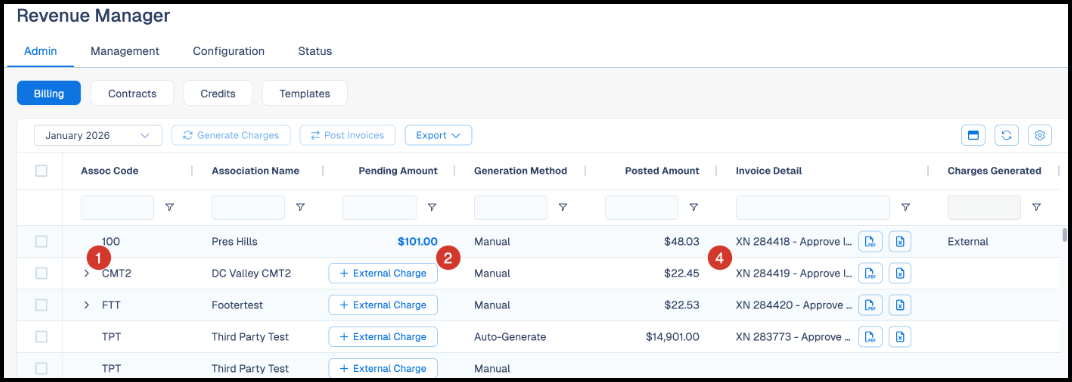Switch to the Status tab
The width and height of the screenshot is (1072, 382).
point(315,51)
